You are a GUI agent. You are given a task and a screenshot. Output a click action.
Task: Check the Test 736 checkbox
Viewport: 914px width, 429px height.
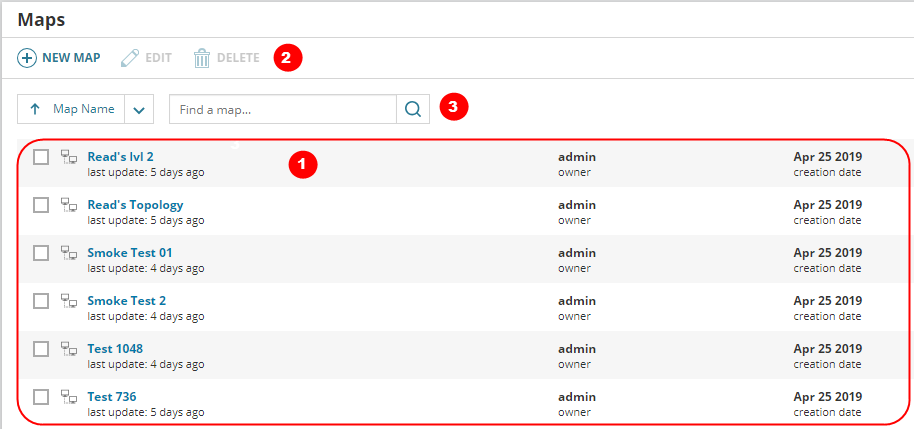coord(41,397)
